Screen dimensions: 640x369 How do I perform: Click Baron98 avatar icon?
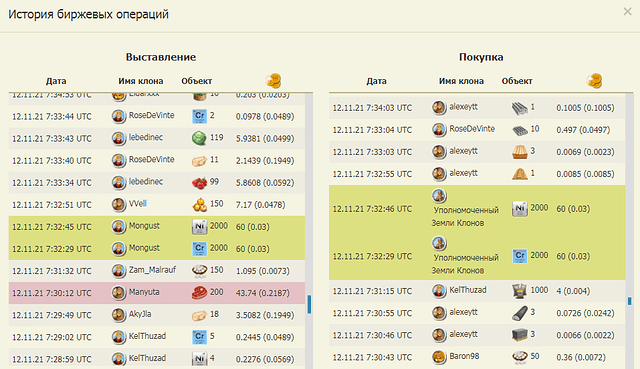(x=439, y=357)
